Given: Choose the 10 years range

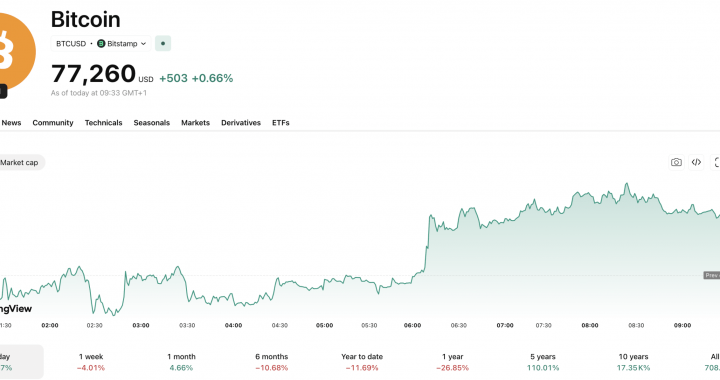Looking at the screenshot, I should click(633, 362).
